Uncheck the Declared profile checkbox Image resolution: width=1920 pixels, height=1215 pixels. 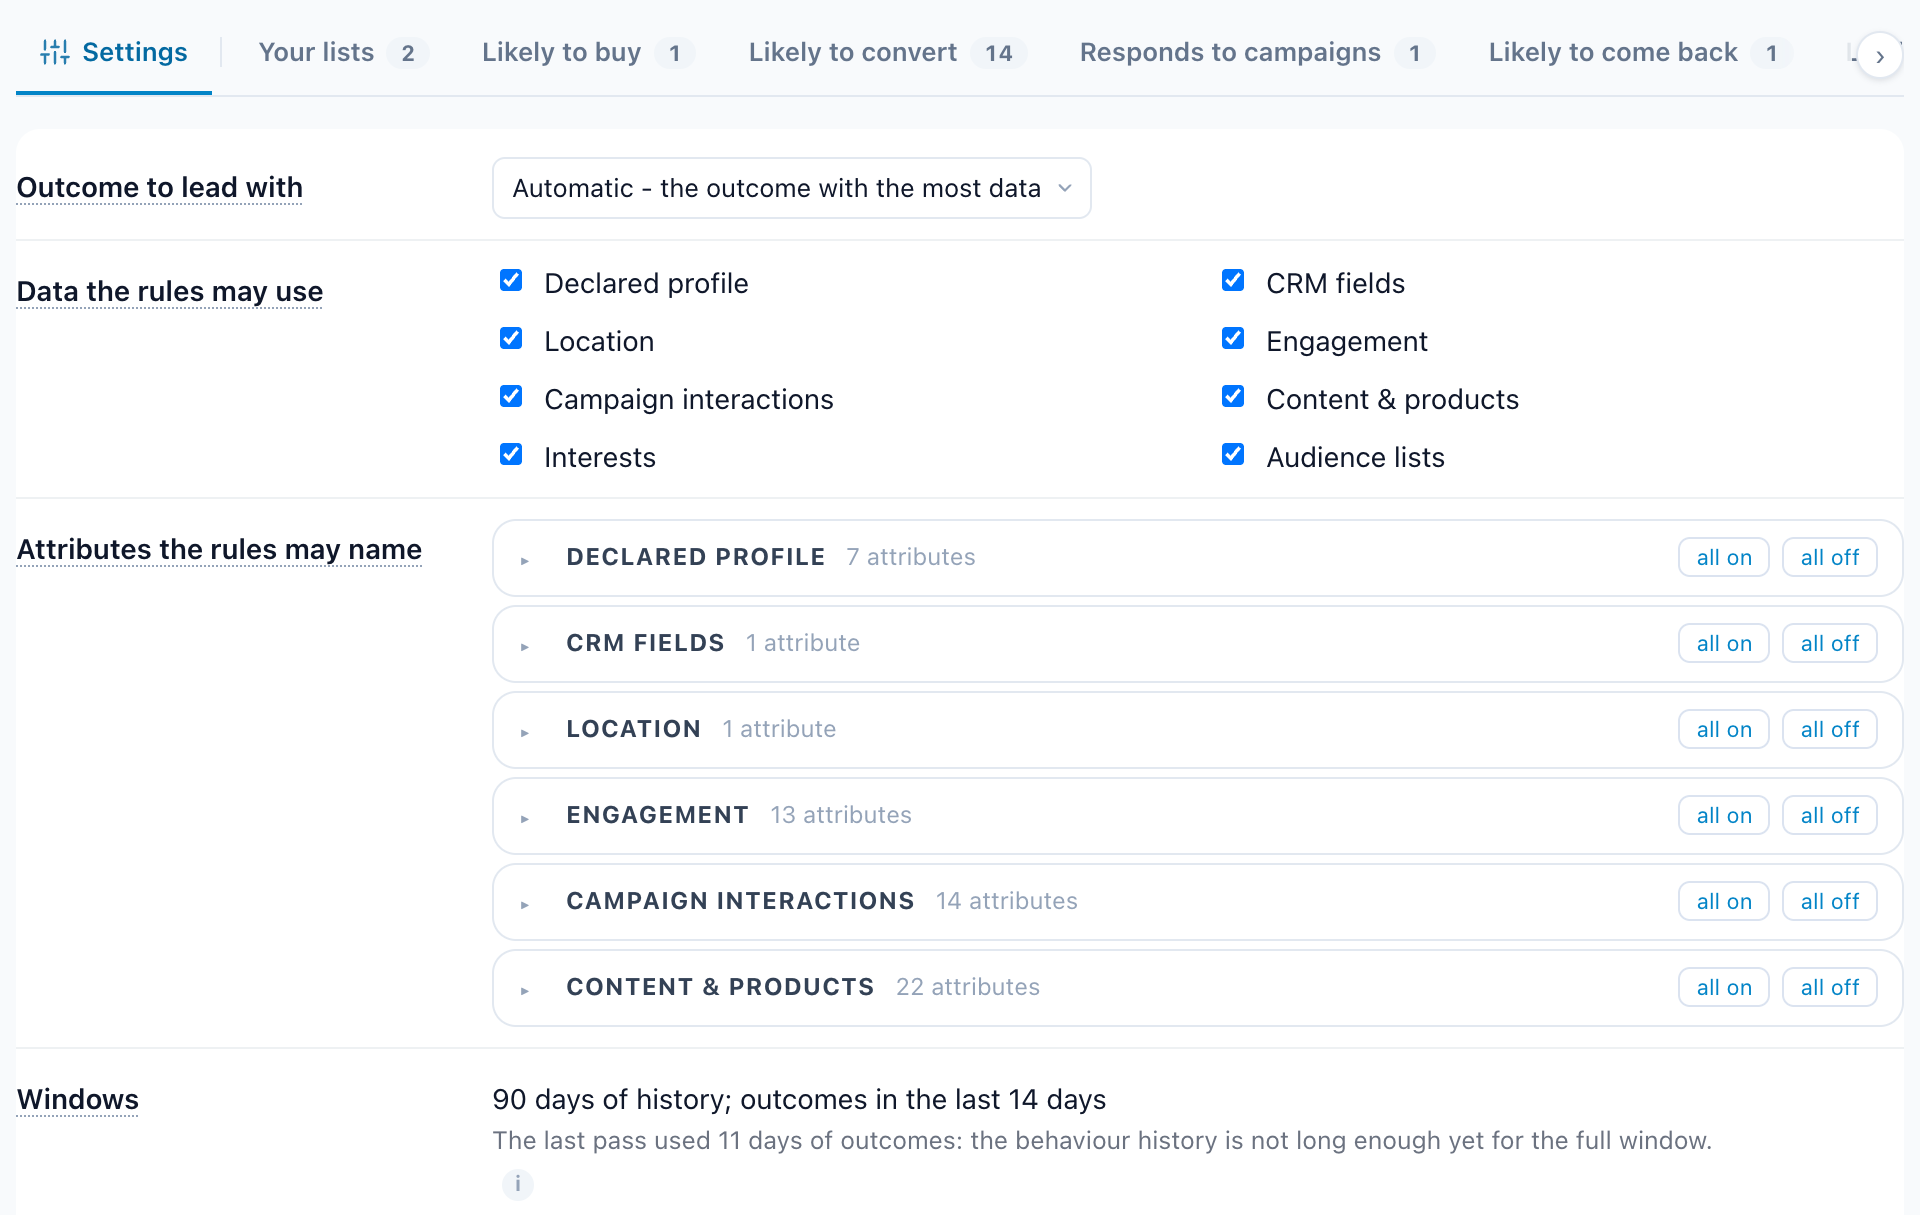point(511,281)
